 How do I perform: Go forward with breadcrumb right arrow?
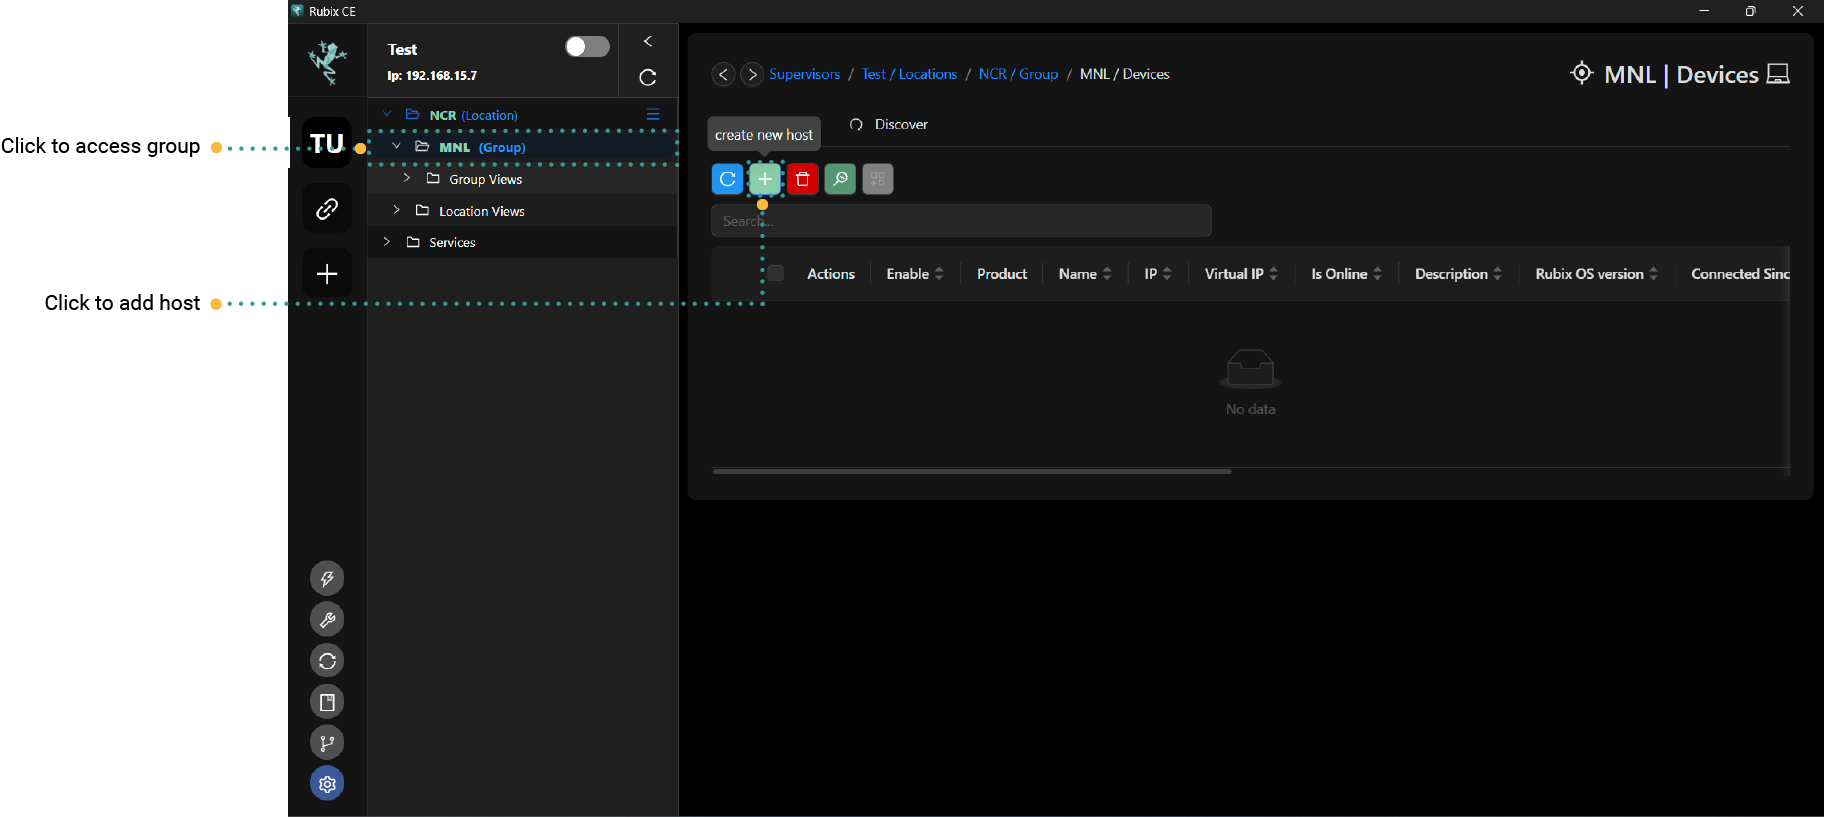(752, 74)
